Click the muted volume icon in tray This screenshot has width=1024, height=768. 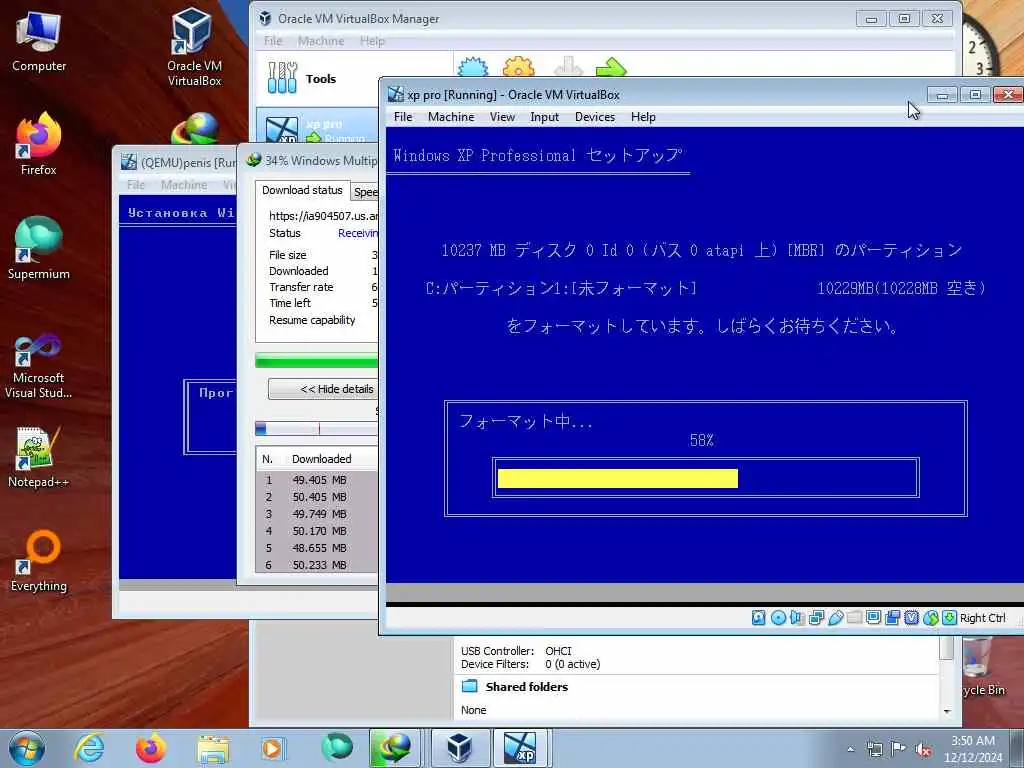(923, 750)
